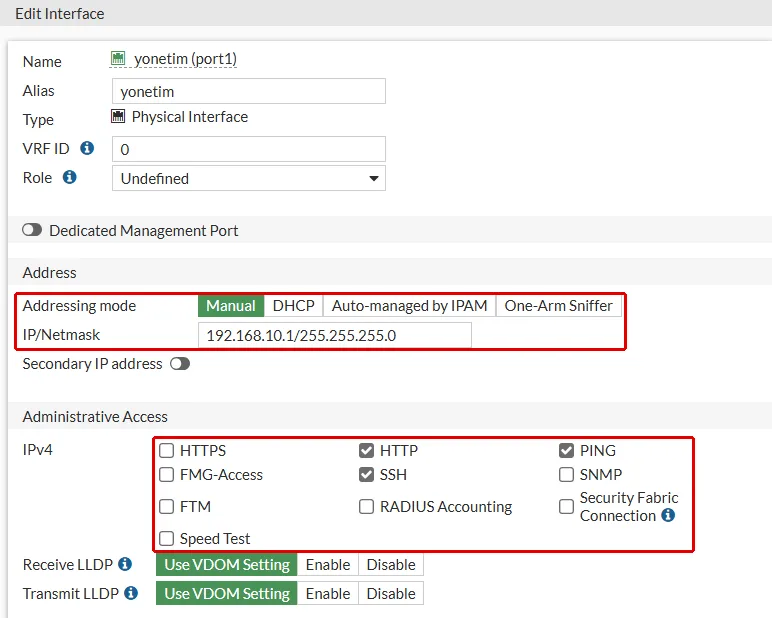The image size is (772, 618).
Task: Click the Transmit LLDP info icon
Action: (131, 593)
